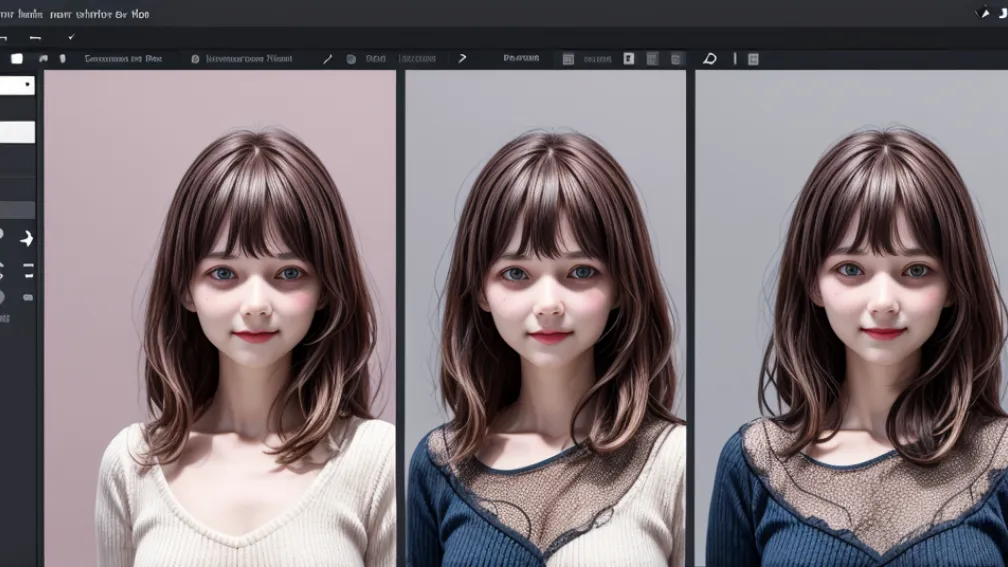Click the gray highlighted bar in left sidebar

click(x=17, y=210)
